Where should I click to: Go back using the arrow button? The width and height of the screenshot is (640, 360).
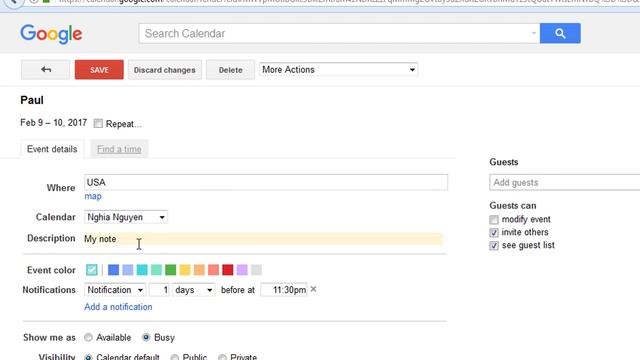tap(45, 70)
